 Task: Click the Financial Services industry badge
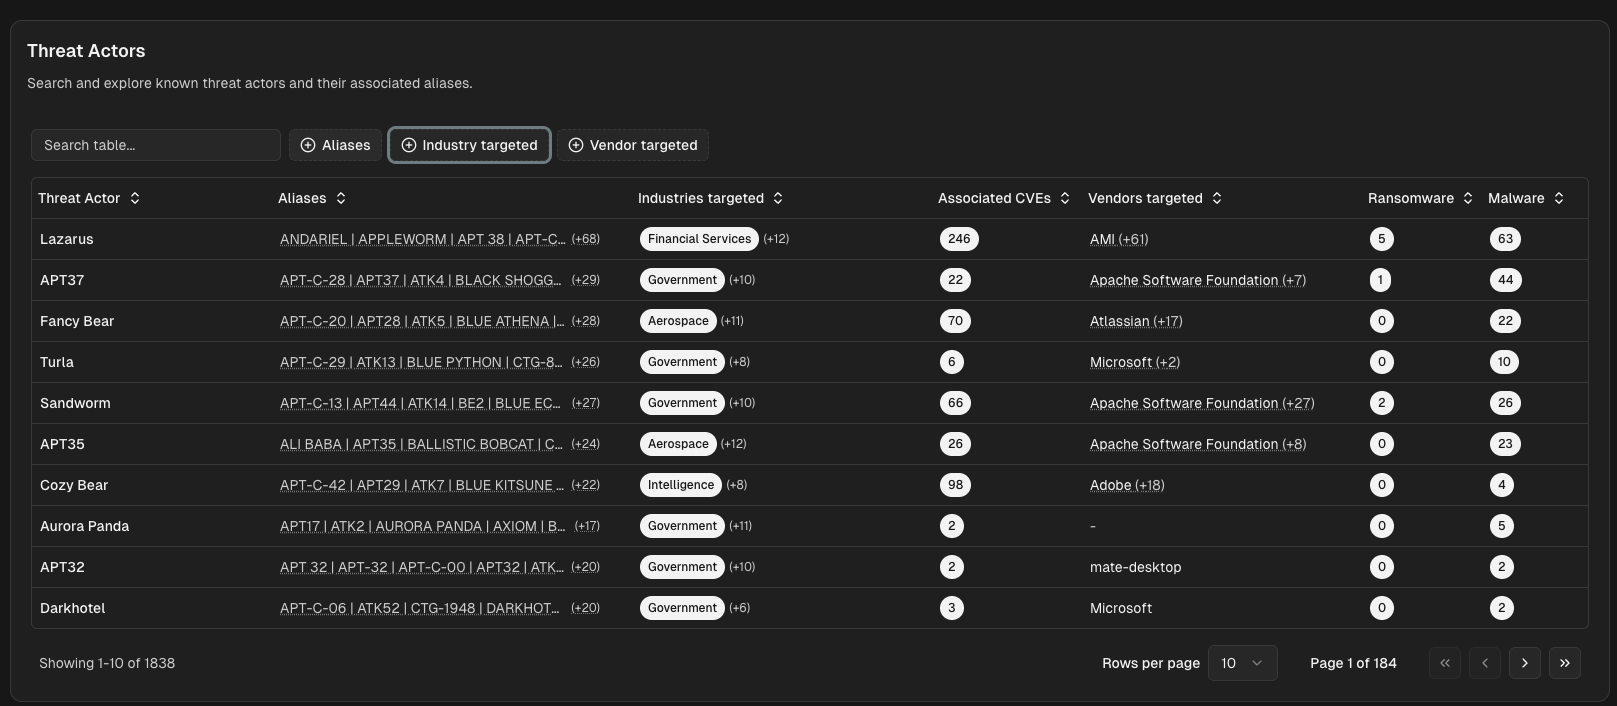pyautogui.click(x=699, y=239)
